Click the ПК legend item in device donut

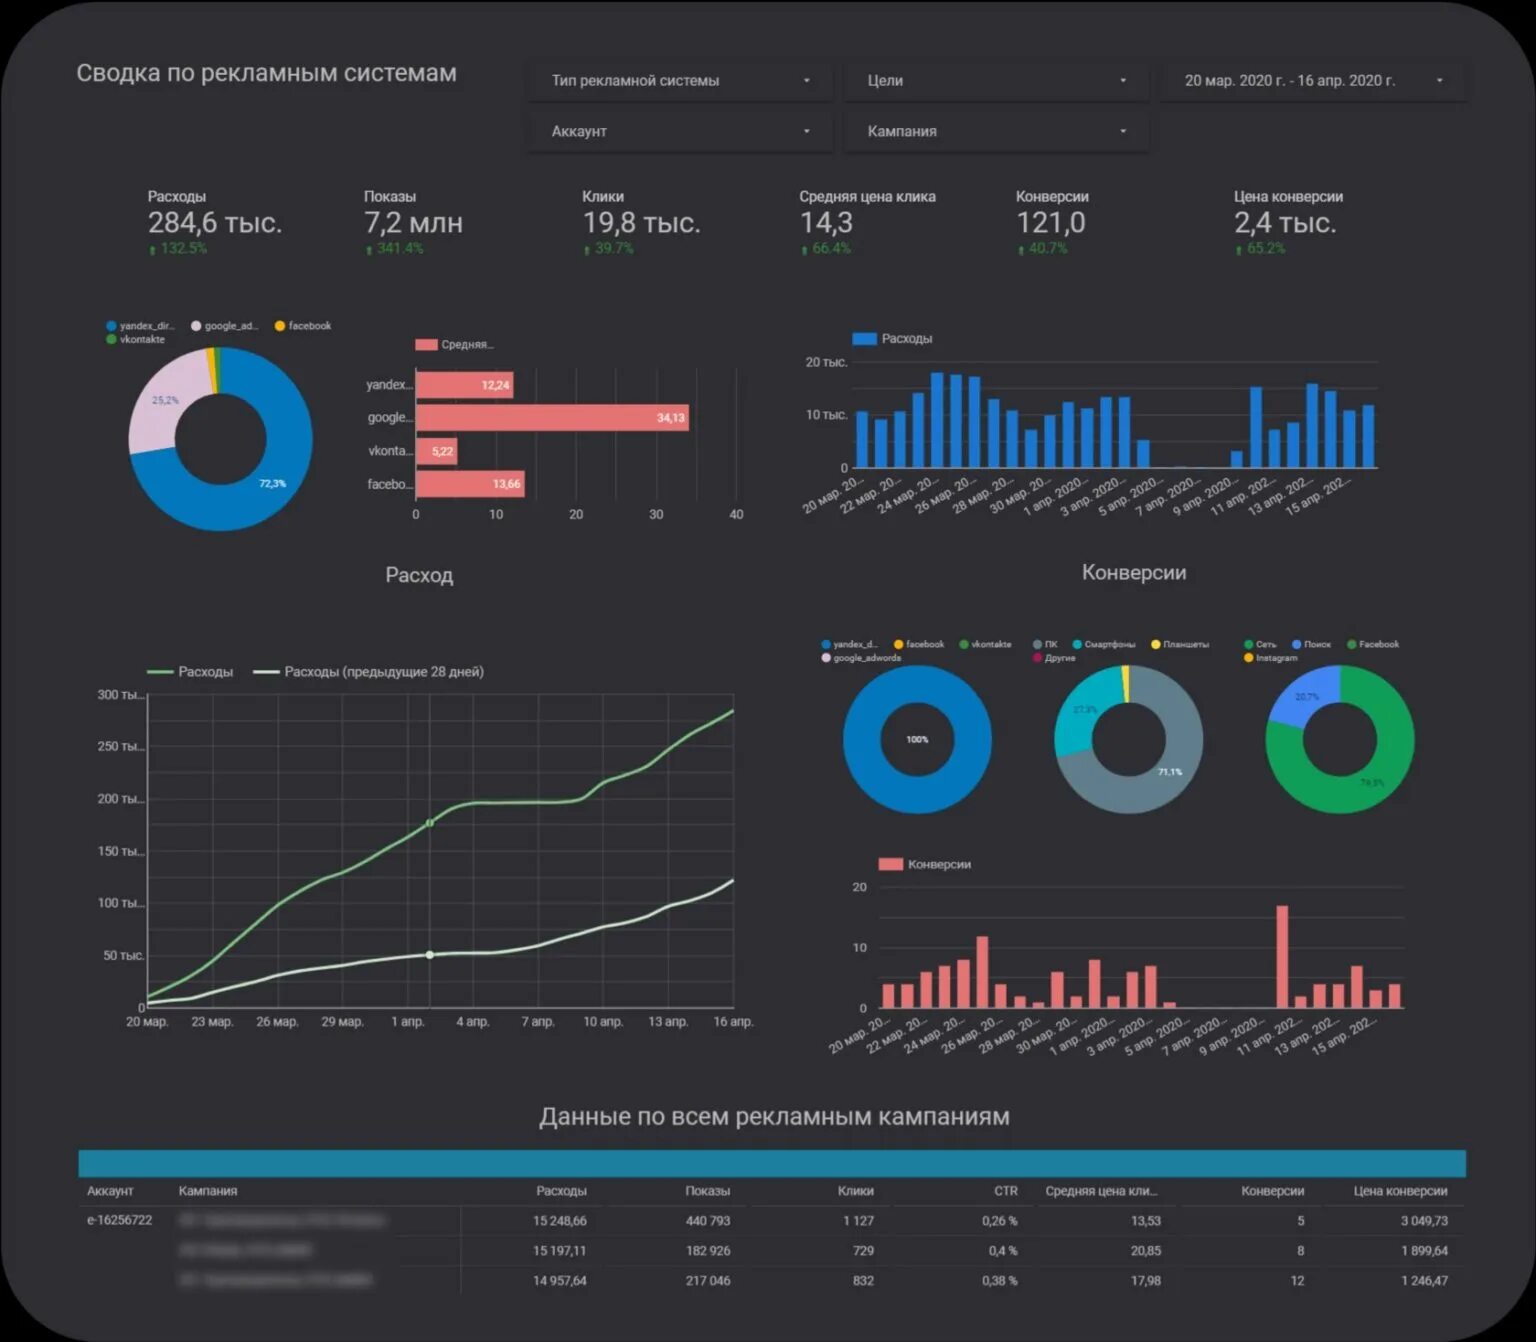(x=1045, y=644)
